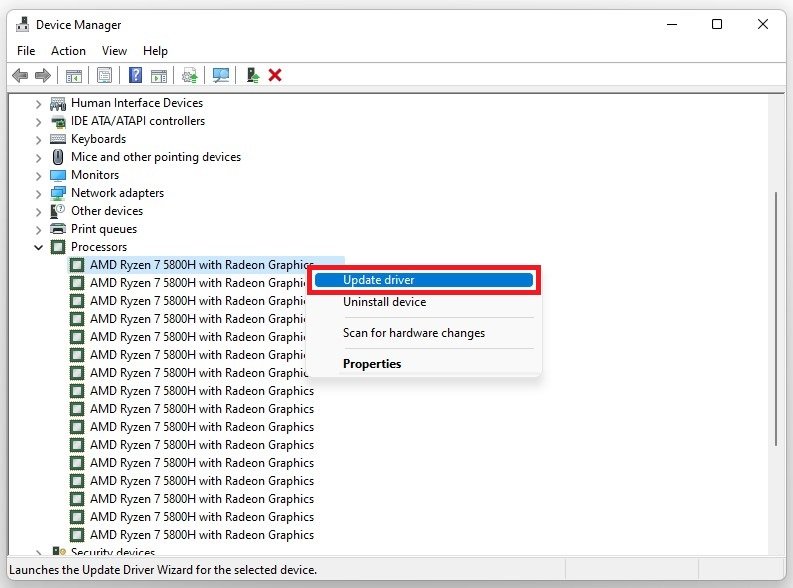Expand the Network adapters category

click(x=39, y=193)
